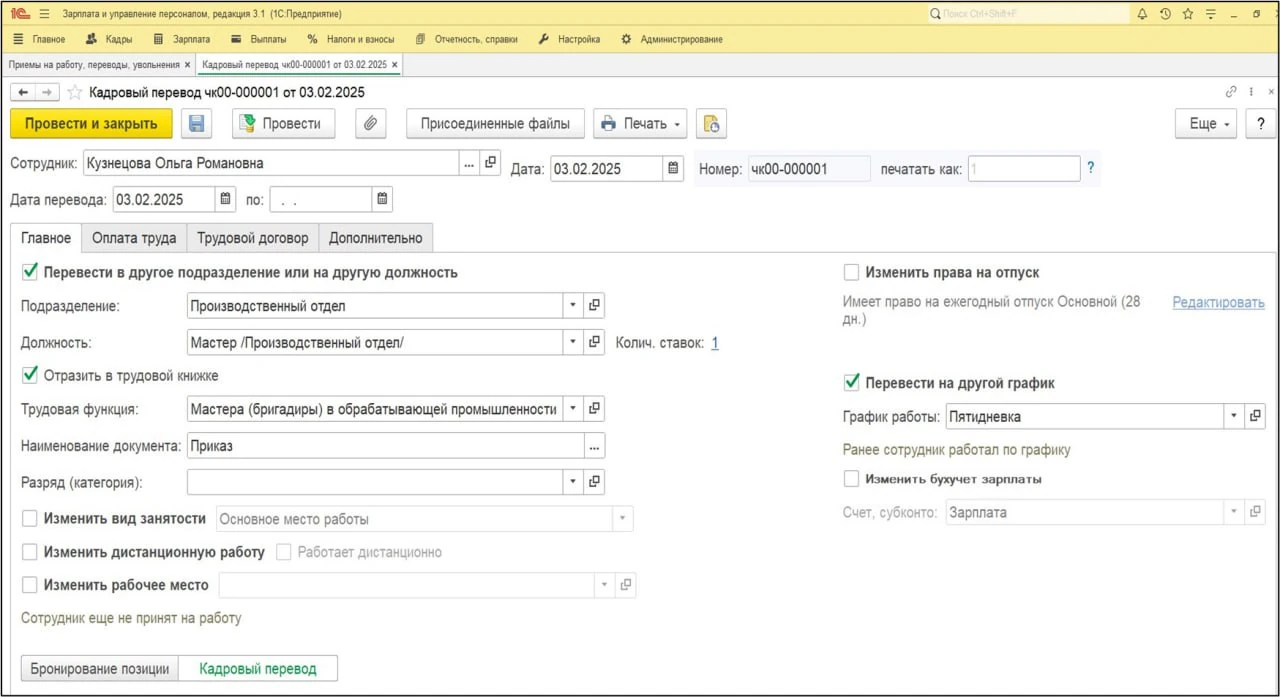Enable the 'Изменить вид занятости' checkbox
Screen dimensions: 1280x697
(x=29, y=519)
